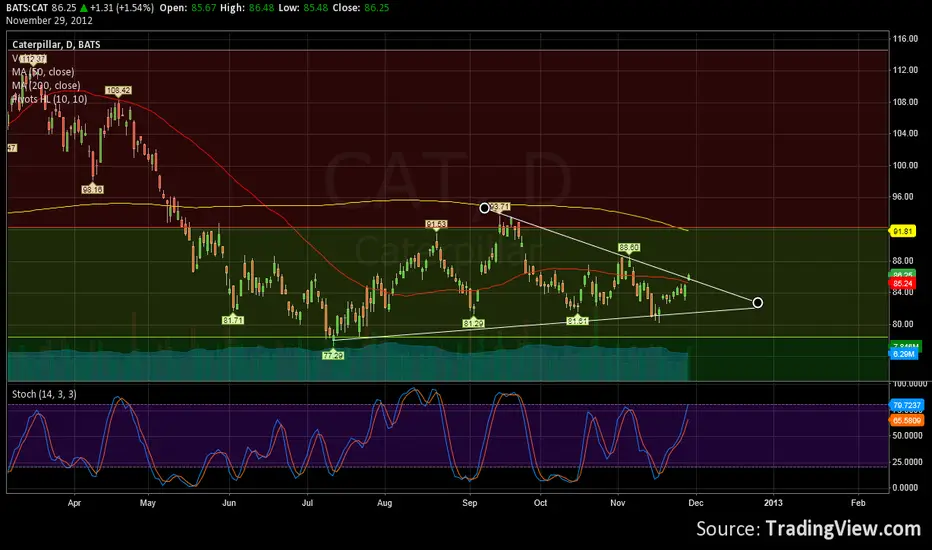This screenshot has height=550, width=932.
Task: Click the date November 29, 2012
Action: [49, 21]
